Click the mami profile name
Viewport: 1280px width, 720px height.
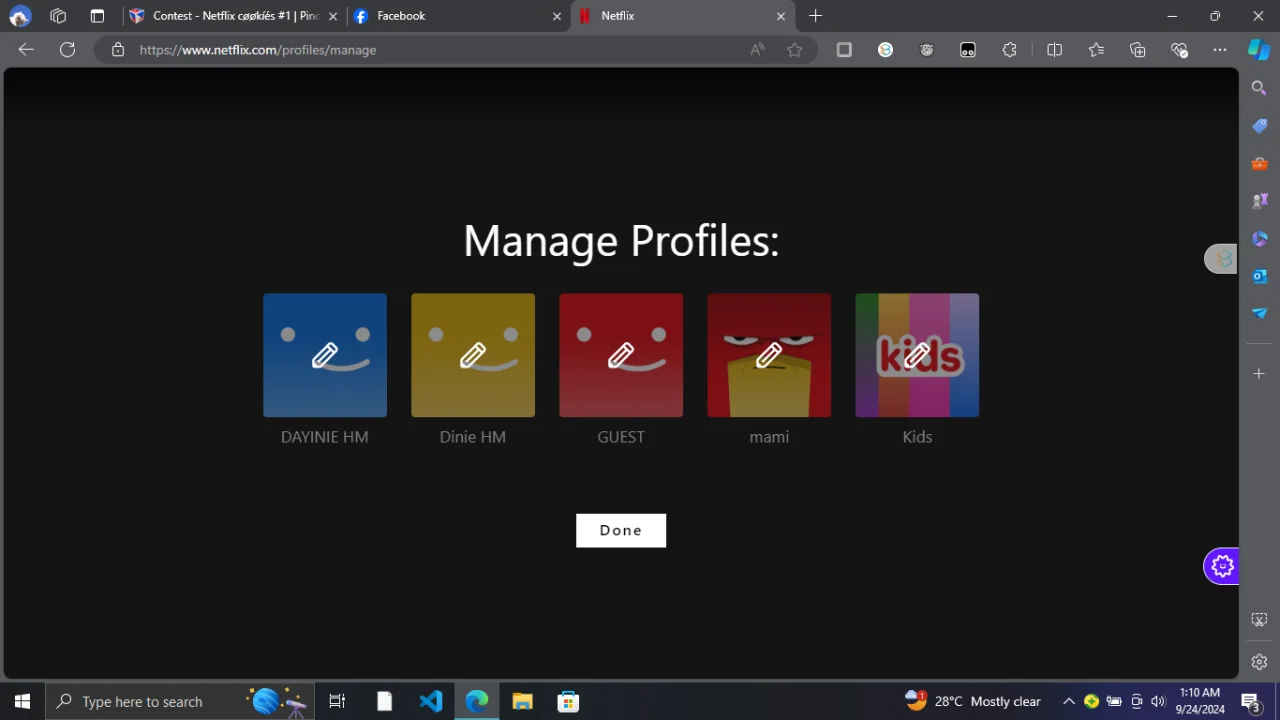click(x=769, y=437)
